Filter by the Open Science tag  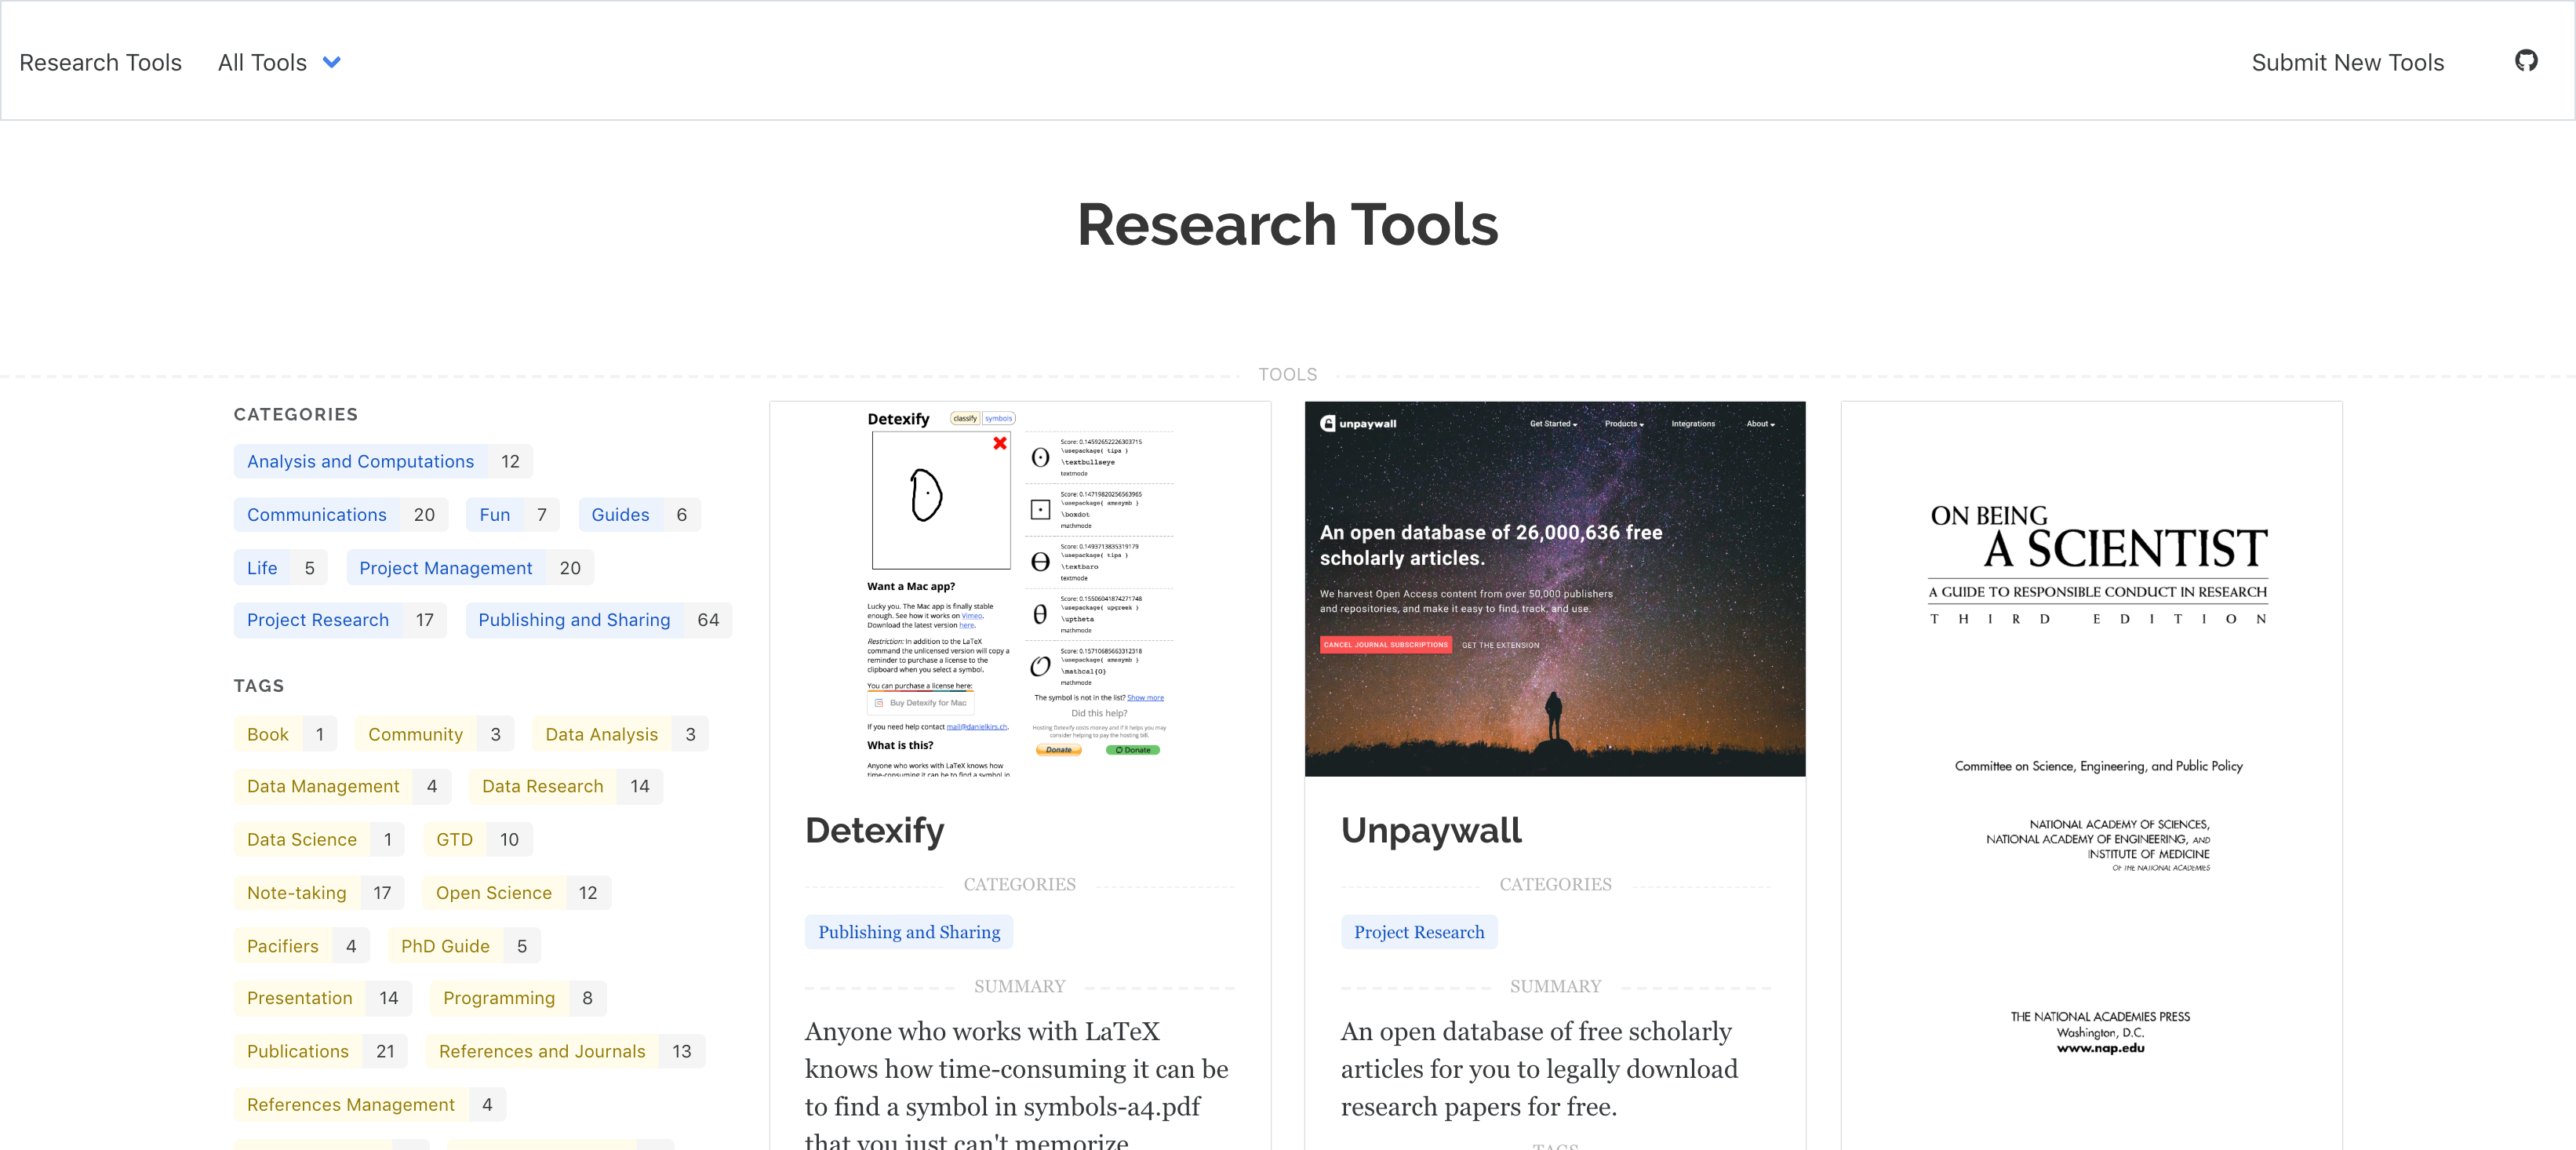(x=494, y=893)
